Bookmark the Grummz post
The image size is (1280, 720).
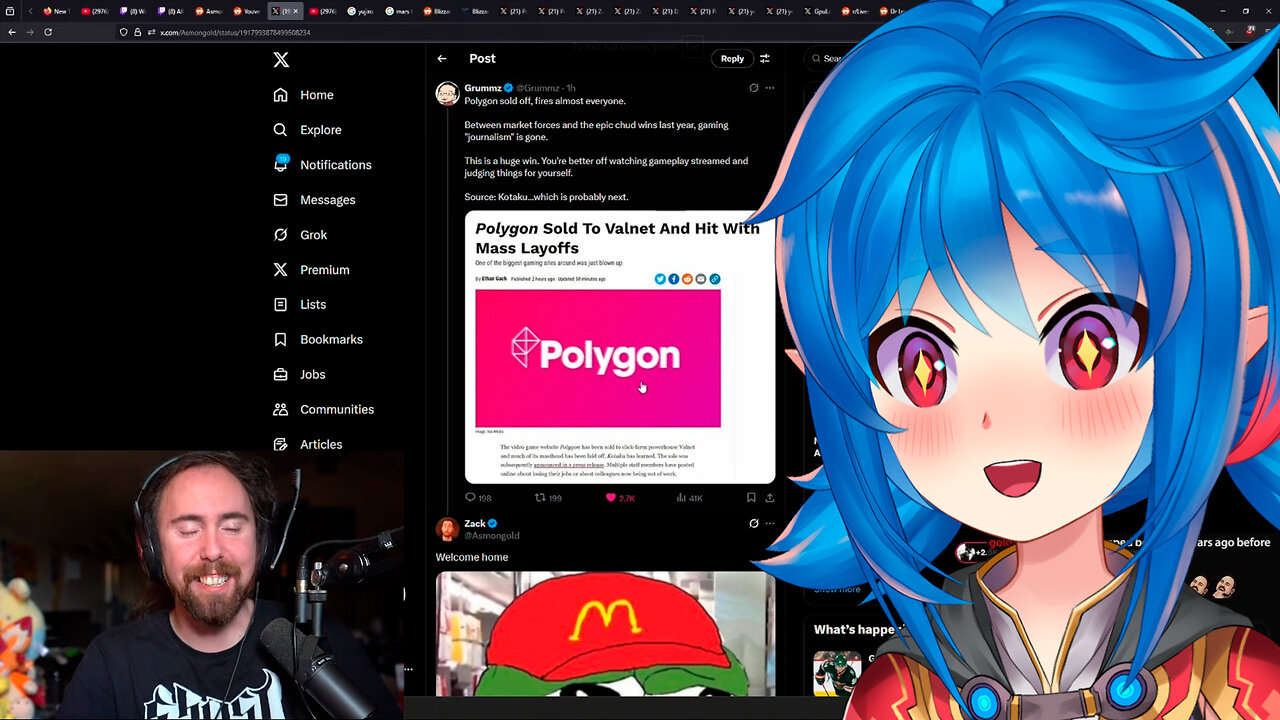point(751,497)
